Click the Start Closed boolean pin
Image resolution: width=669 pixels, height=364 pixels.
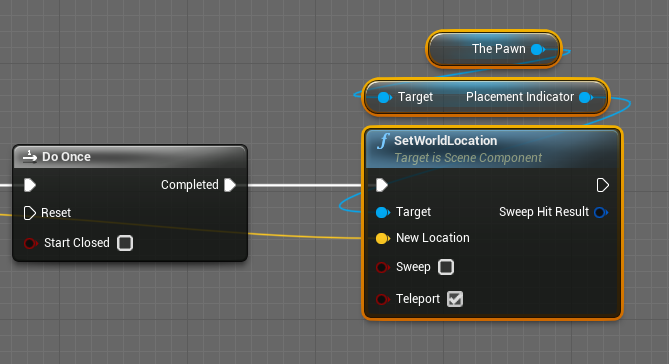30,243
